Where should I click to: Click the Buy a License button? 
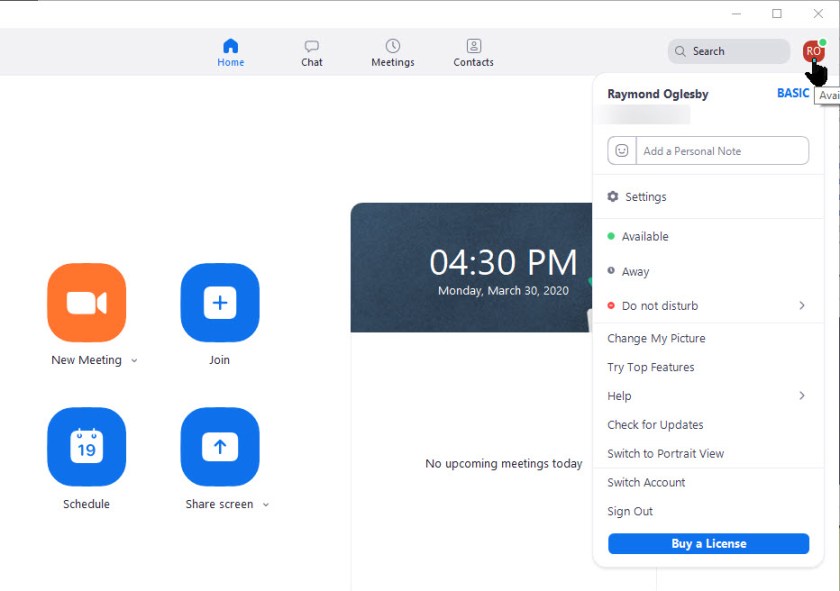[x=708, y=544]
